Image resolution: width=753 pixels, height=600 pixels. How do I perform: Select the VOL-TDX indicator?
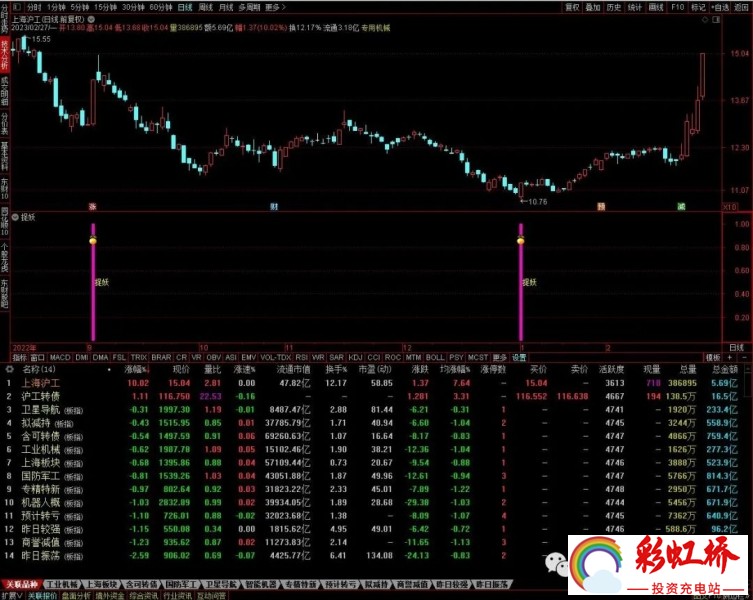pos(276,357)
